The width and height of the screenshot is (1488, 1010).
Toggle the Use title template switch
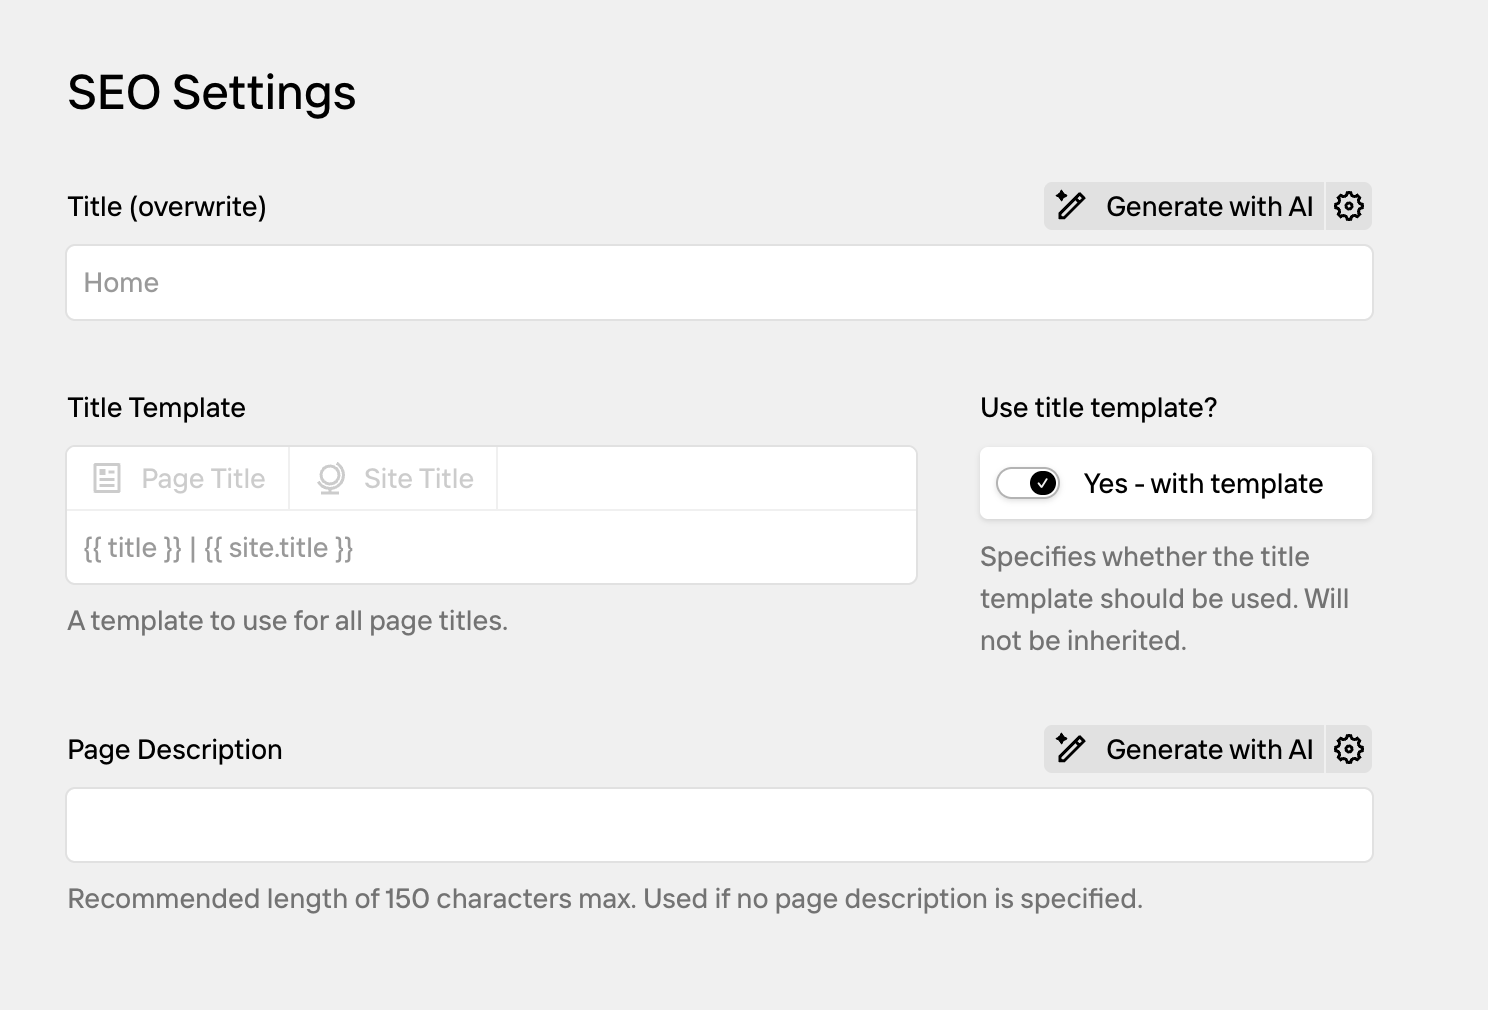tap(1028, 484)
